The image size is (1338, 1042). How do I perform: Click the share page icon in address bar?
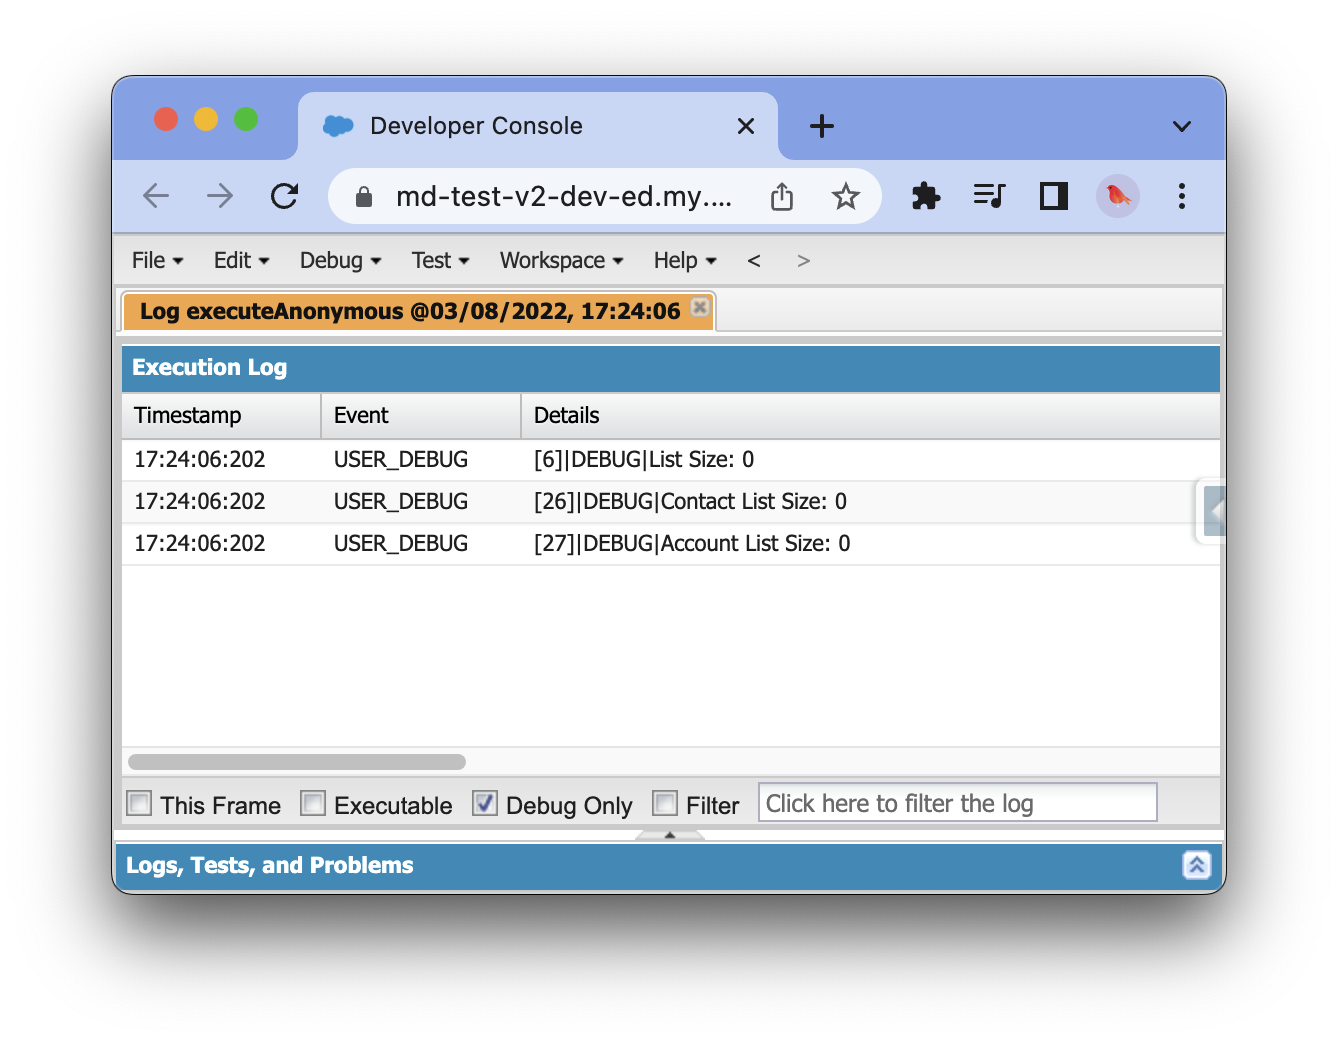pos(782,197)
